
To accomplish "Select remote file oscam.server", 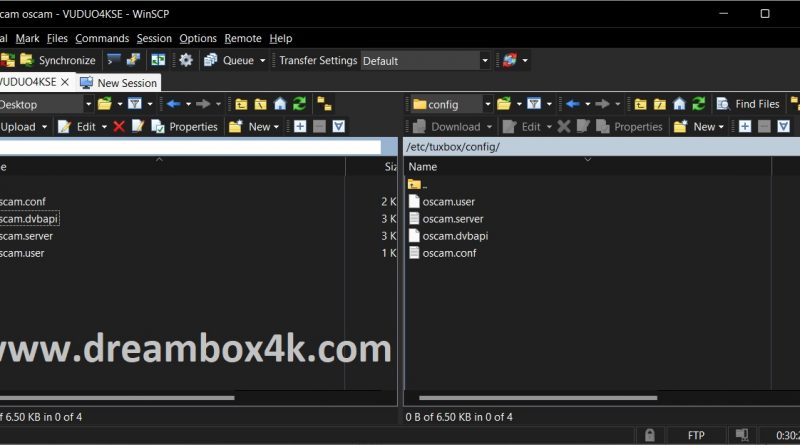I will (446, 219).
